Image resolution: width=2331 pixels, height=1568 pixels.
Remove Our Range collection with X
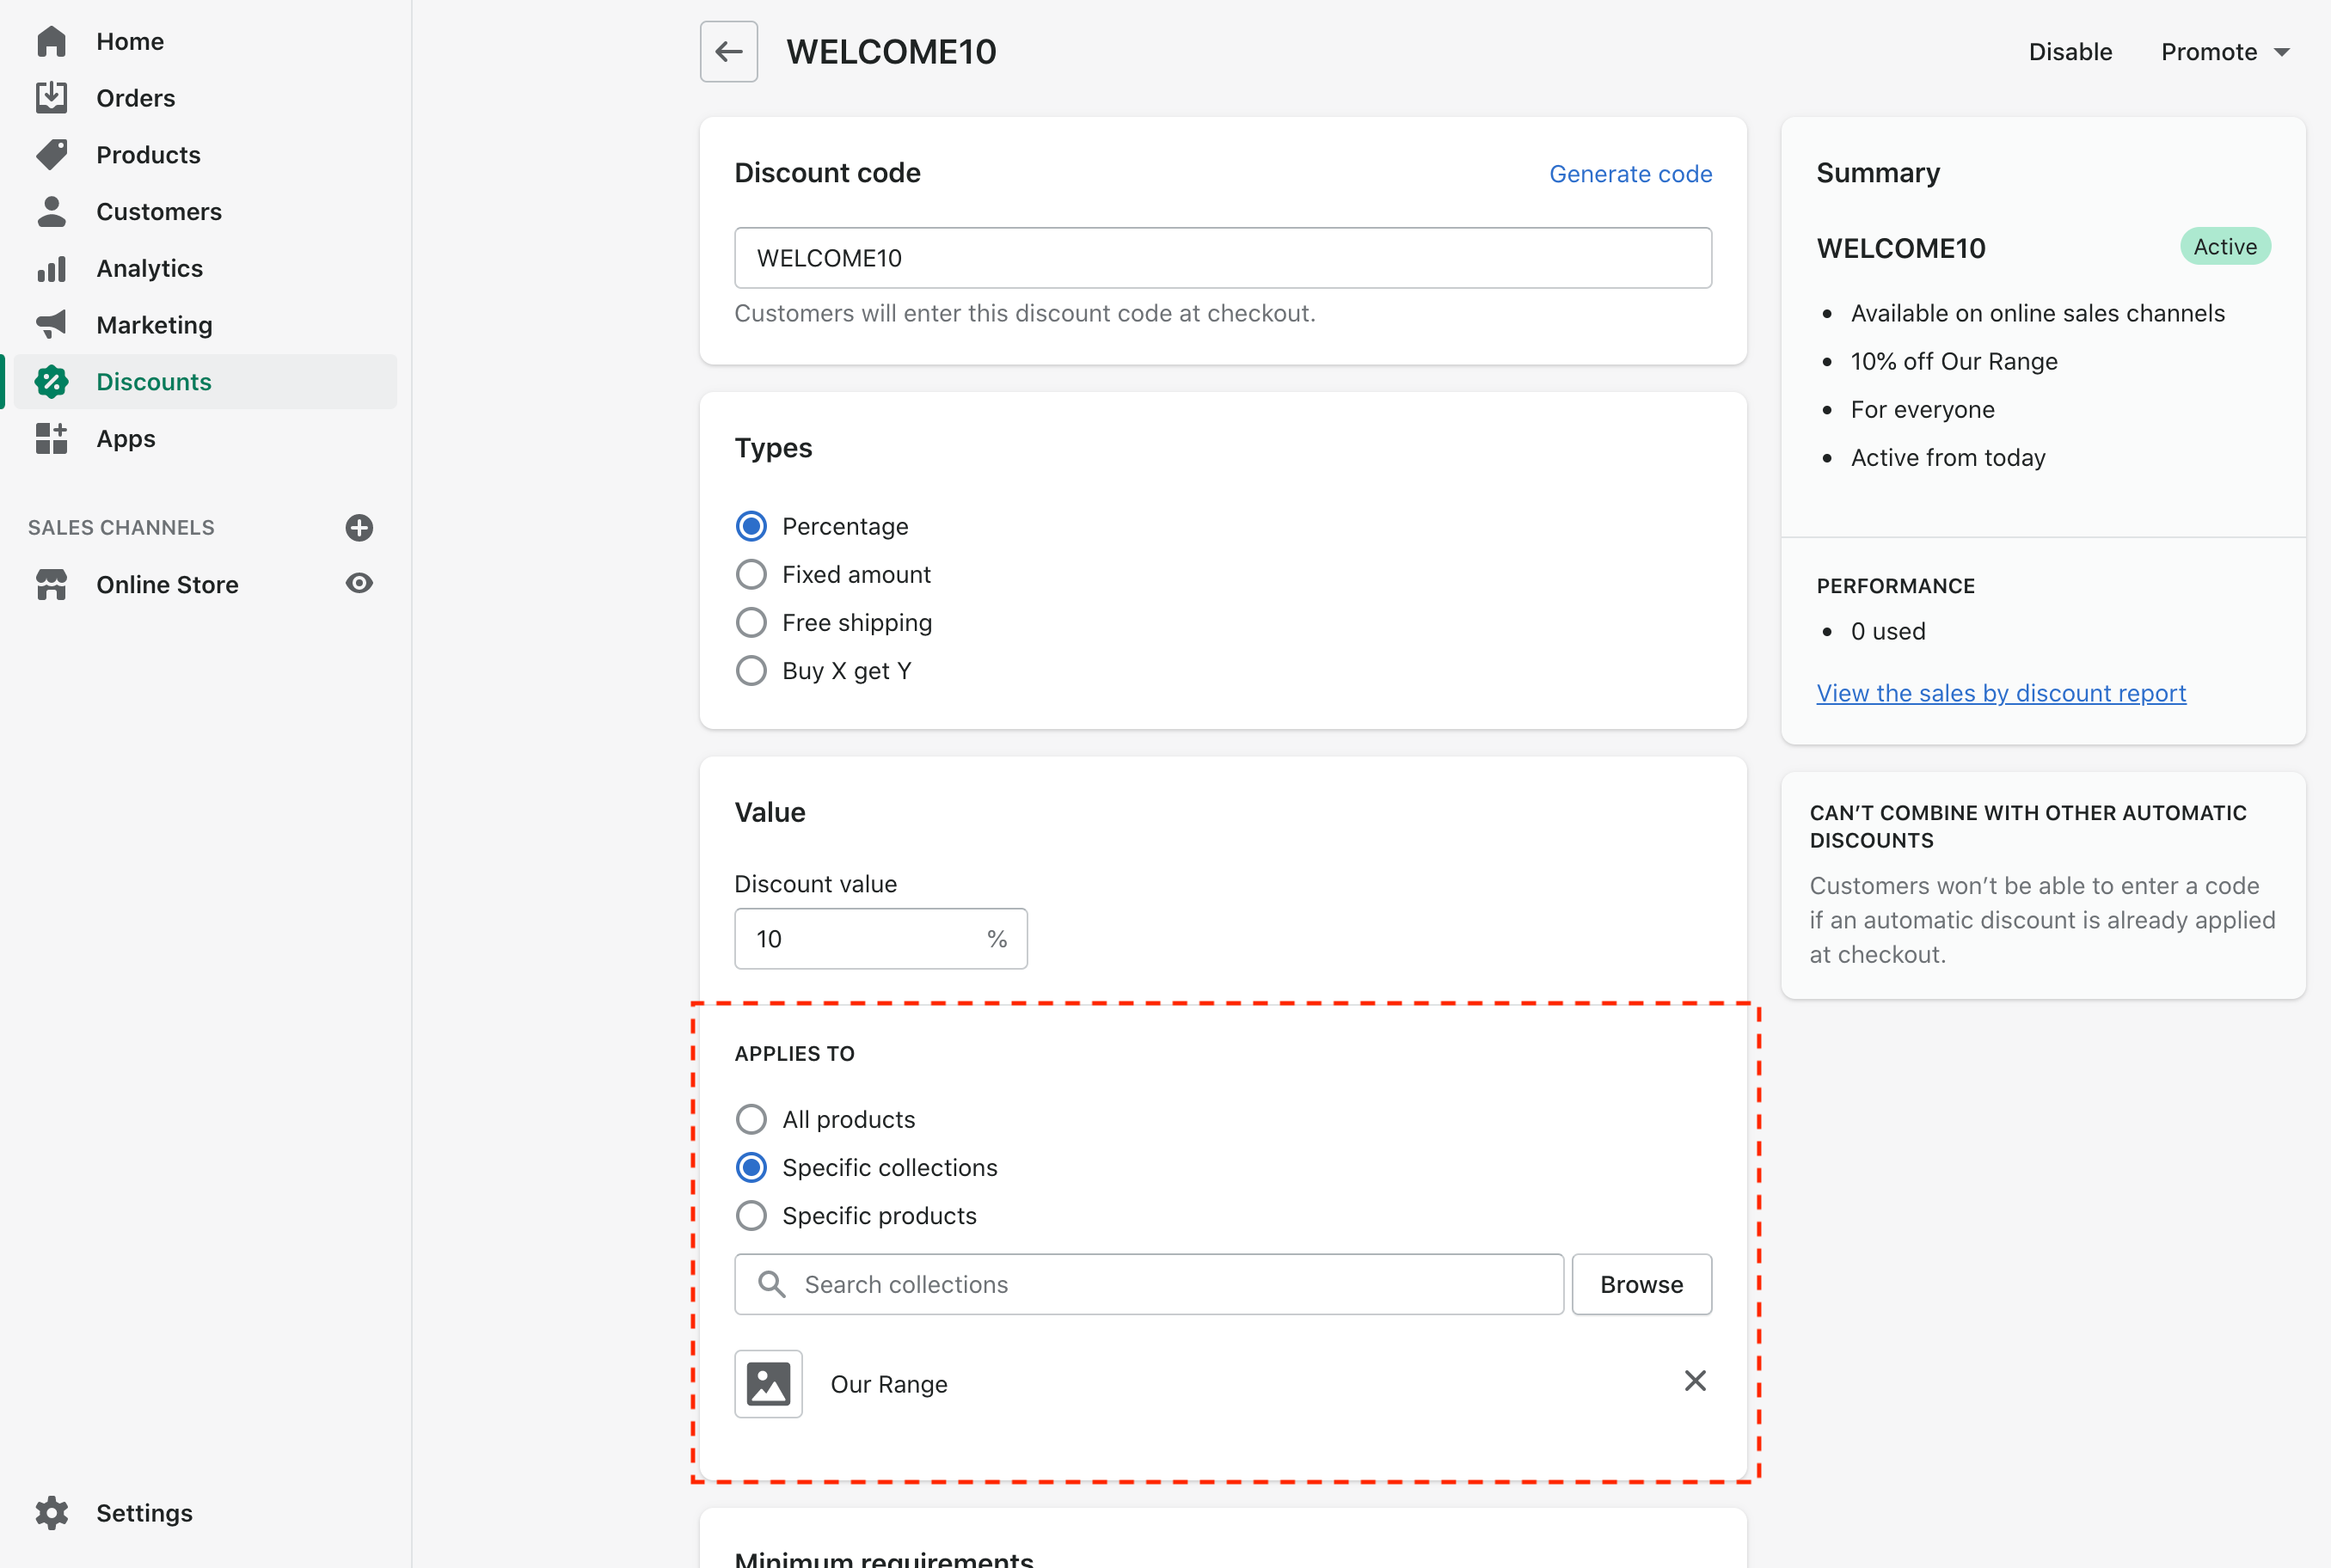click(1694, 1381)
